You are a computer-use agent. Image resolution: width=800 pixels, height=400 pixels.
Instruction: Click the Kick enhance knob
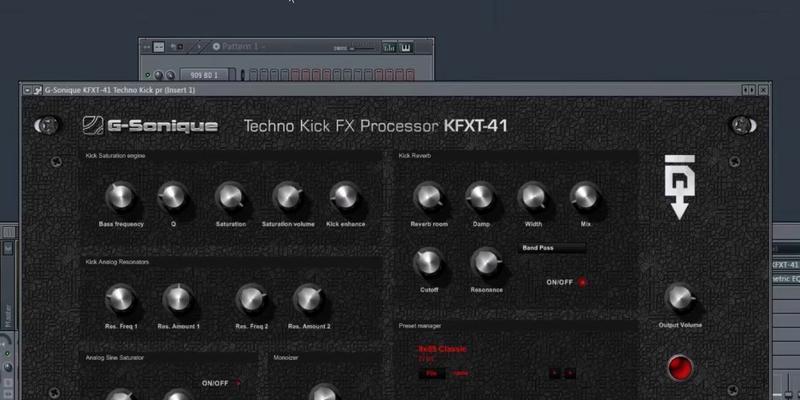[345, 197]
